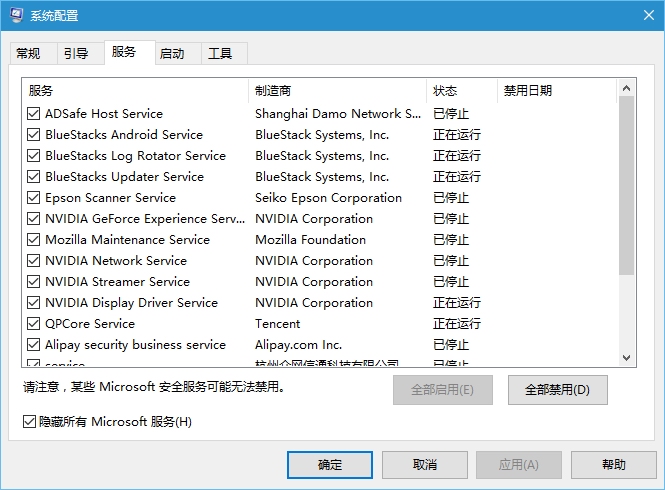The width and height of the screenshot is (665, 490).
Task: Select the QPCore Service row name
Action: [x=90, y=324]
